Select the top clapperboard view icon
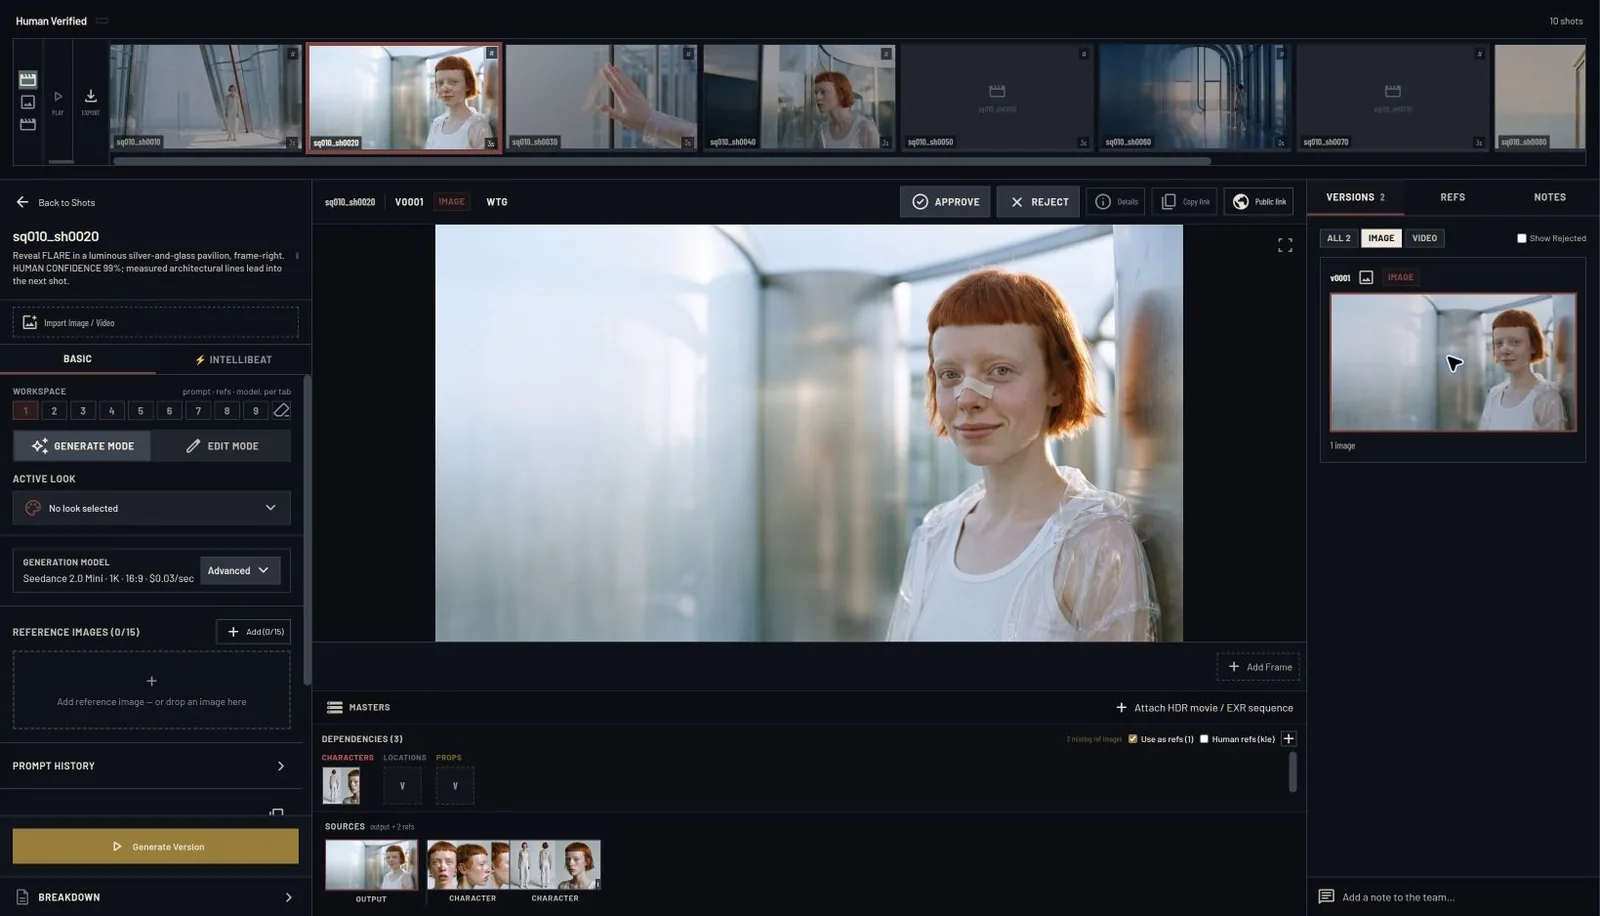The image size is (1600, 916). (28, 79)
